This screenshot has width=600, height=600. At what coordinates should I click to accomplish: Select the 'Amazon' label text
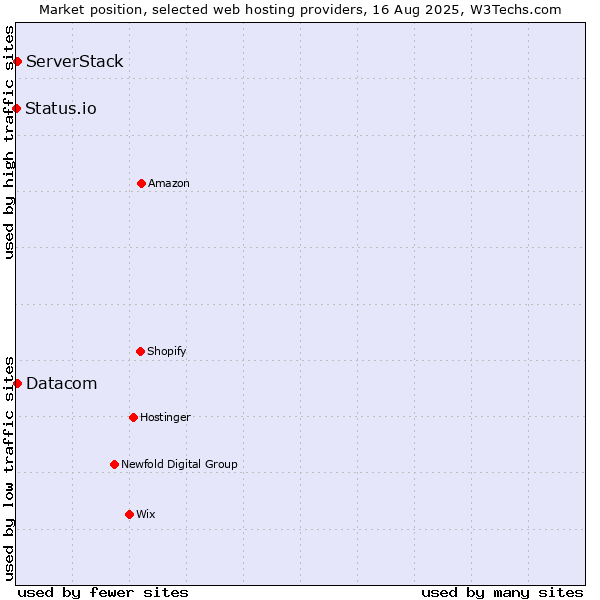(x=169, y=183)
